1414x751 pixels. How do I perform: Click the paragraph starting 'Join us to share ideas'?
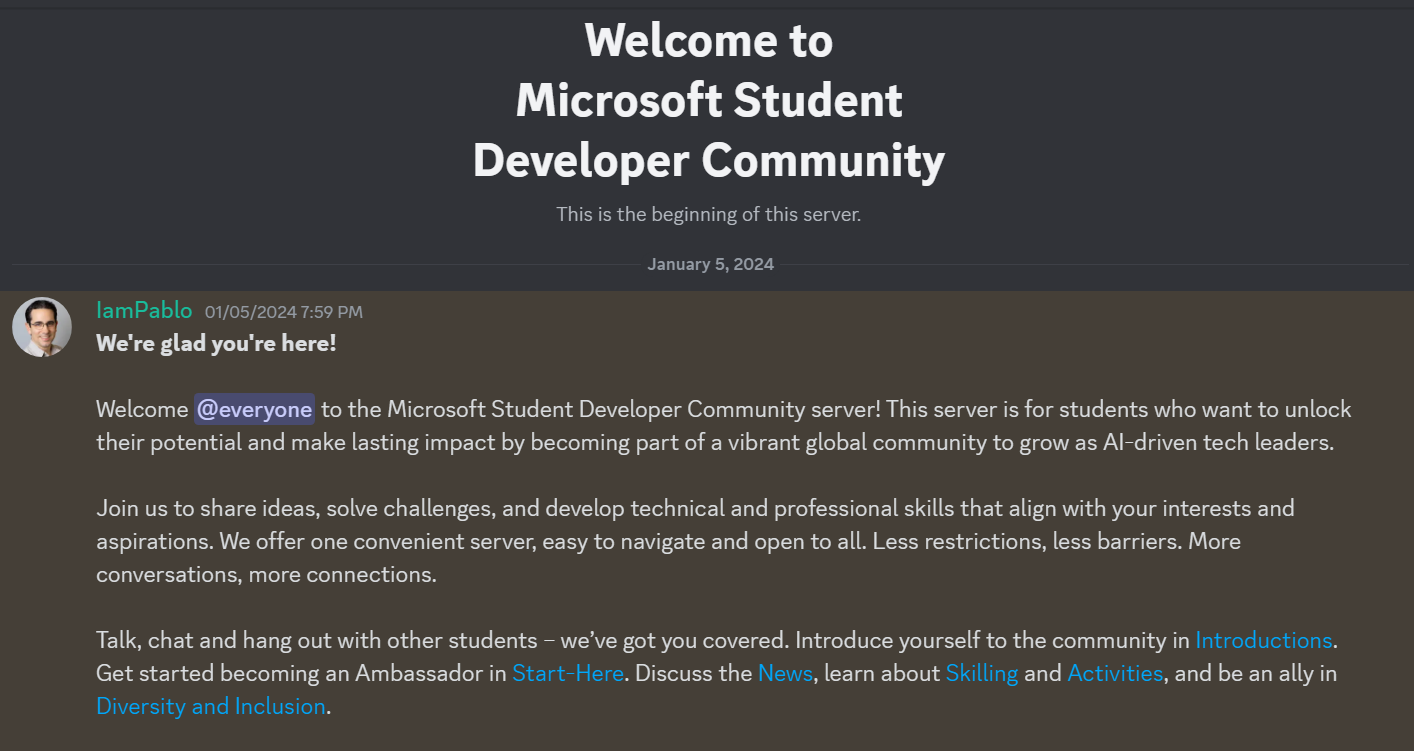click(x=696, y=541)
